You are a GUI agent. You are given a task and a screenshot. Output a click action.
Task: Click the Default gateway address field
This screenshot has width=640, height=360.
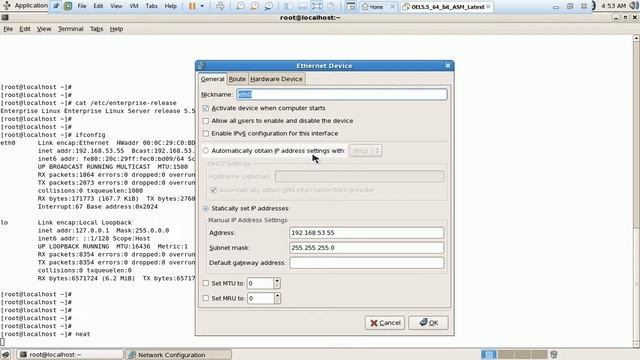(367, 263)
